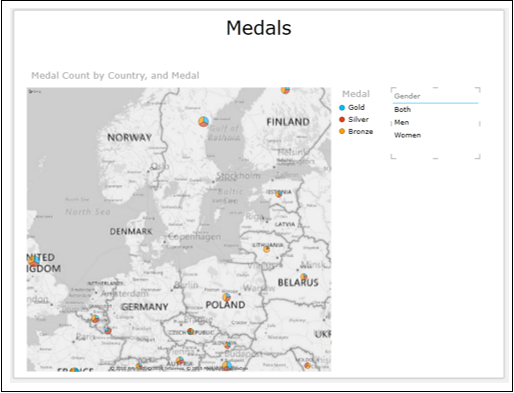Click the Bronze legend color dot
Viewport: 514px width, 393px height.
click(x=342, y=132)
